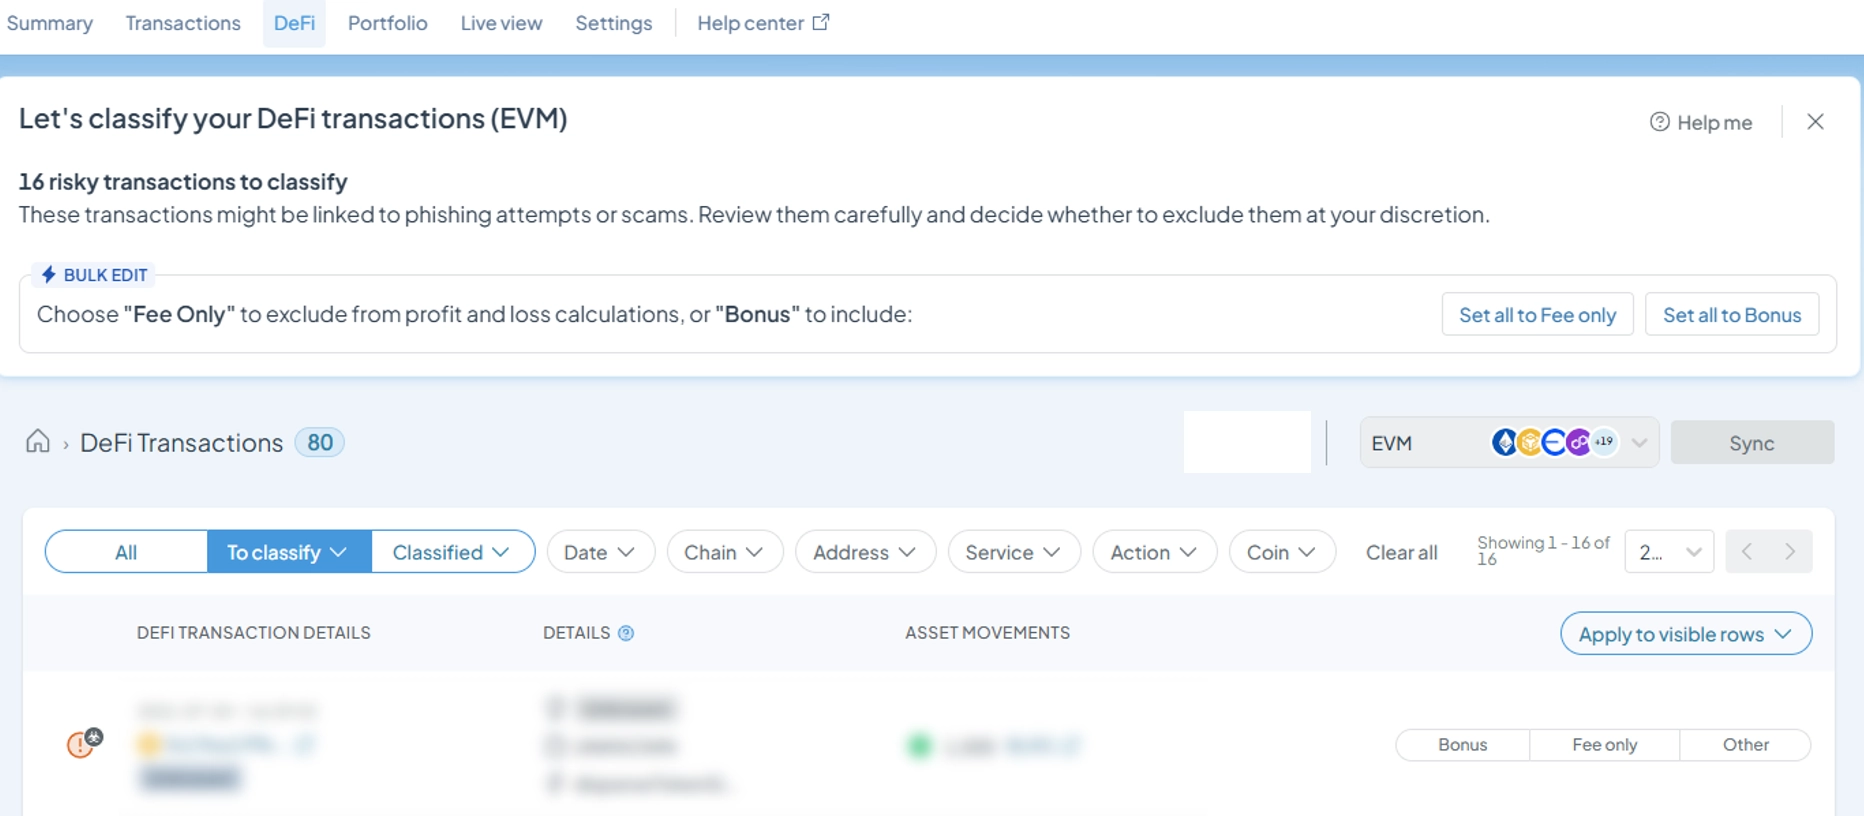Open the Live view tab
Screen dimensions: 1864x816
[x=501, y=23]
